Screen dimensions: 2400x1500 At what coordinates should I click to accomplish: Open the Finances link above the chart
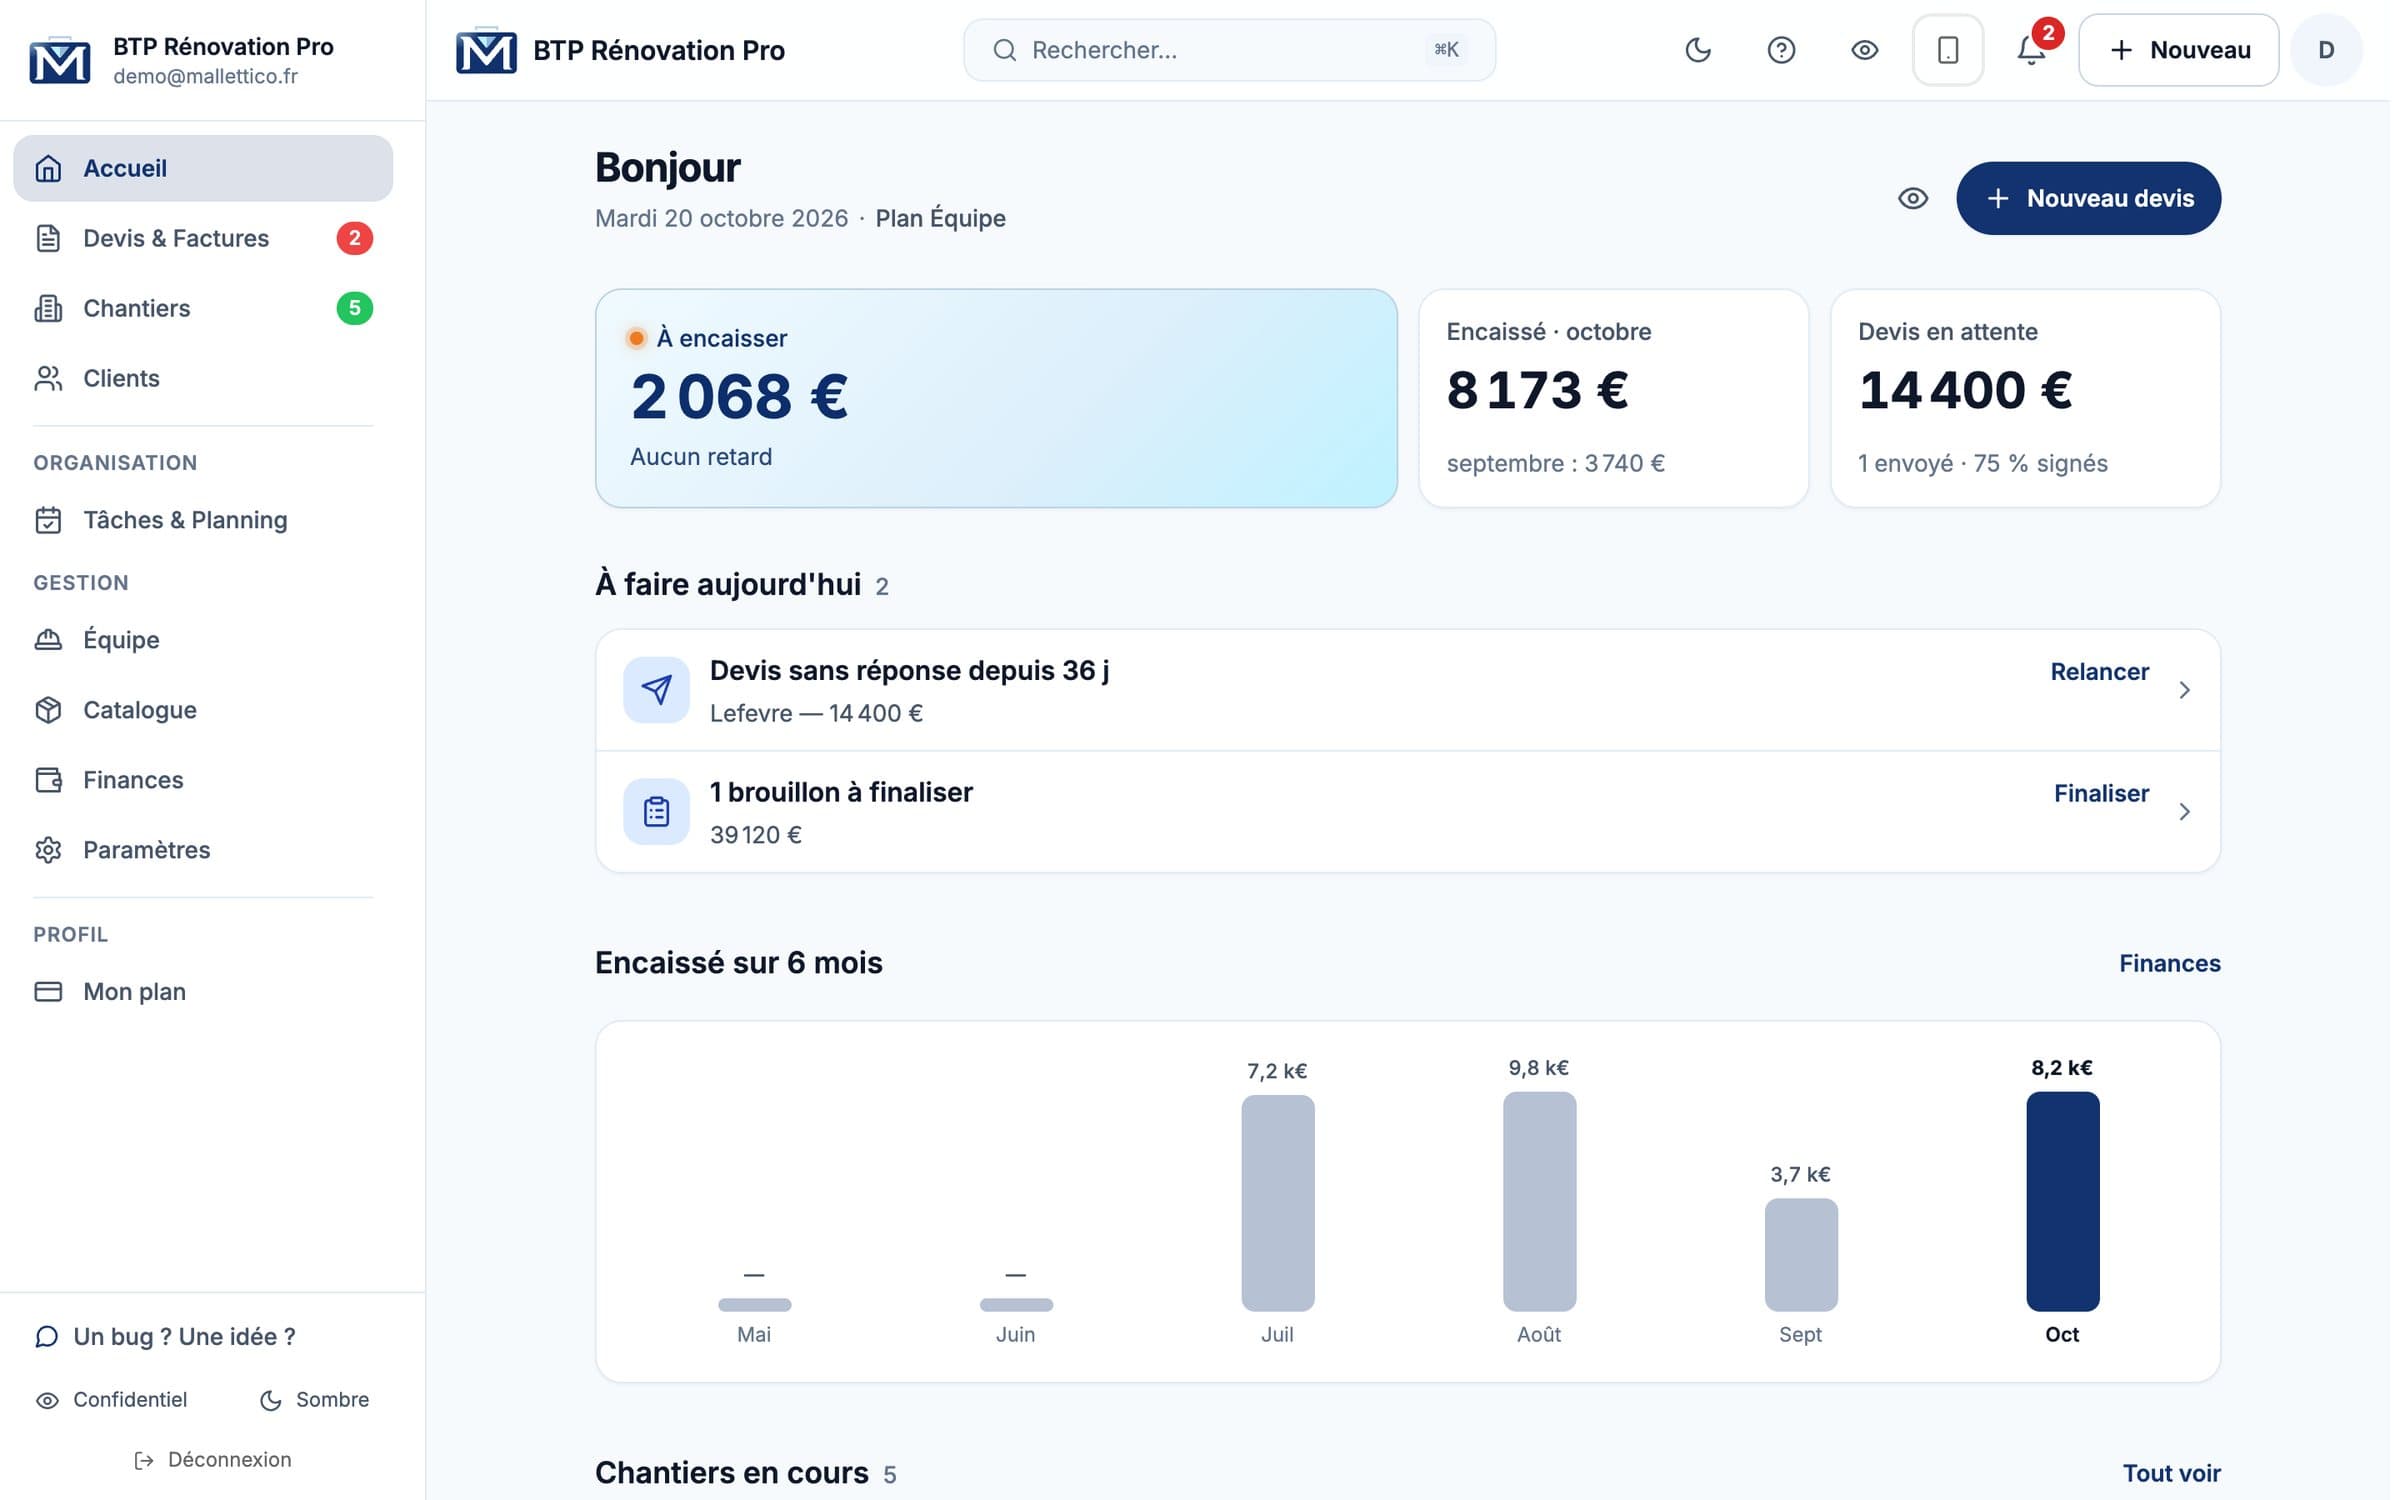[2170, 963]
